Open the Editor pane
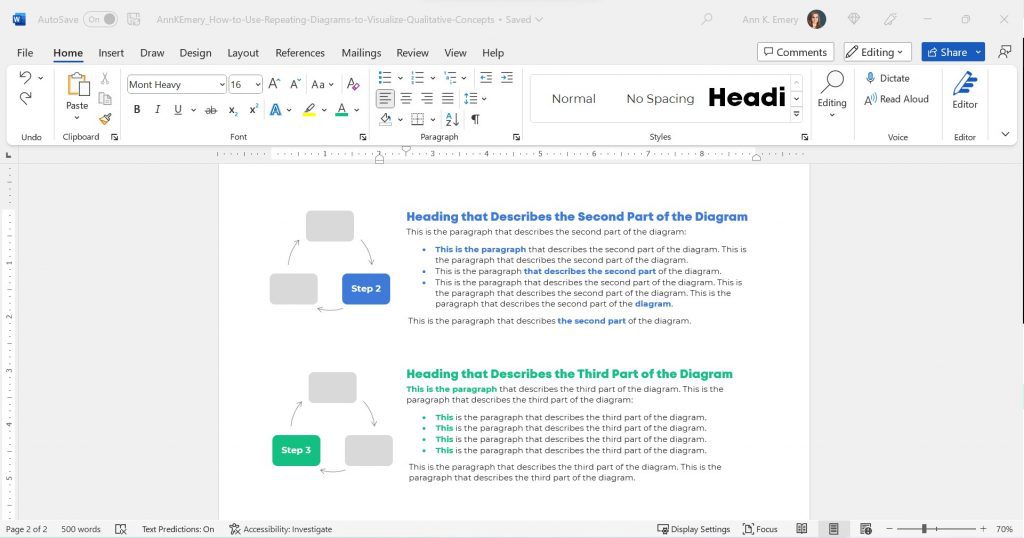Viewport: 1024px width, 538px height. point(965,91)
